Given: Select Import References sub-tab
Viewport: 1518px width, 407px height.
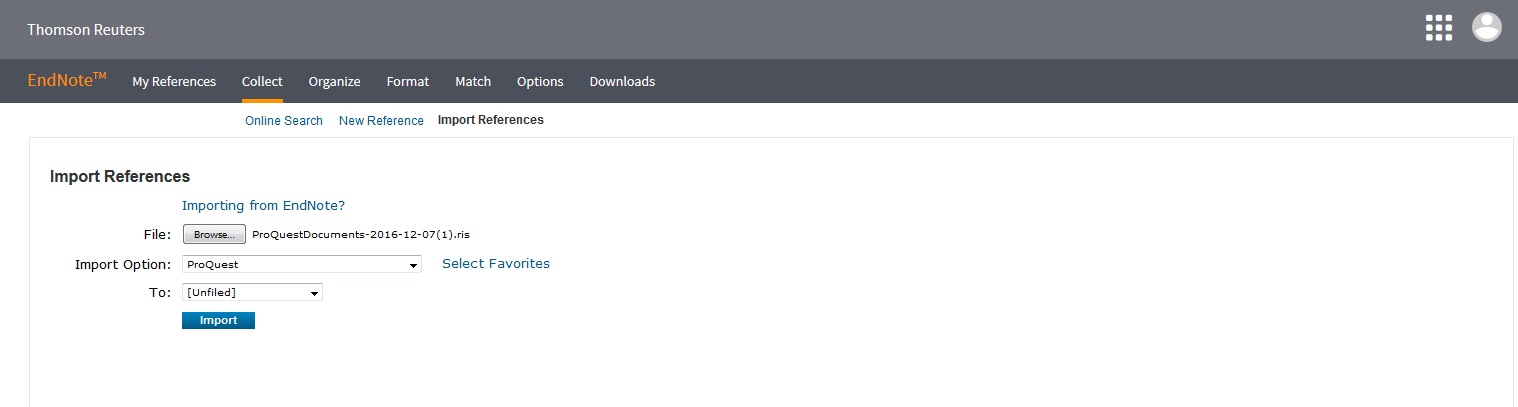Looking at the screenshot, I should (491, 120).
